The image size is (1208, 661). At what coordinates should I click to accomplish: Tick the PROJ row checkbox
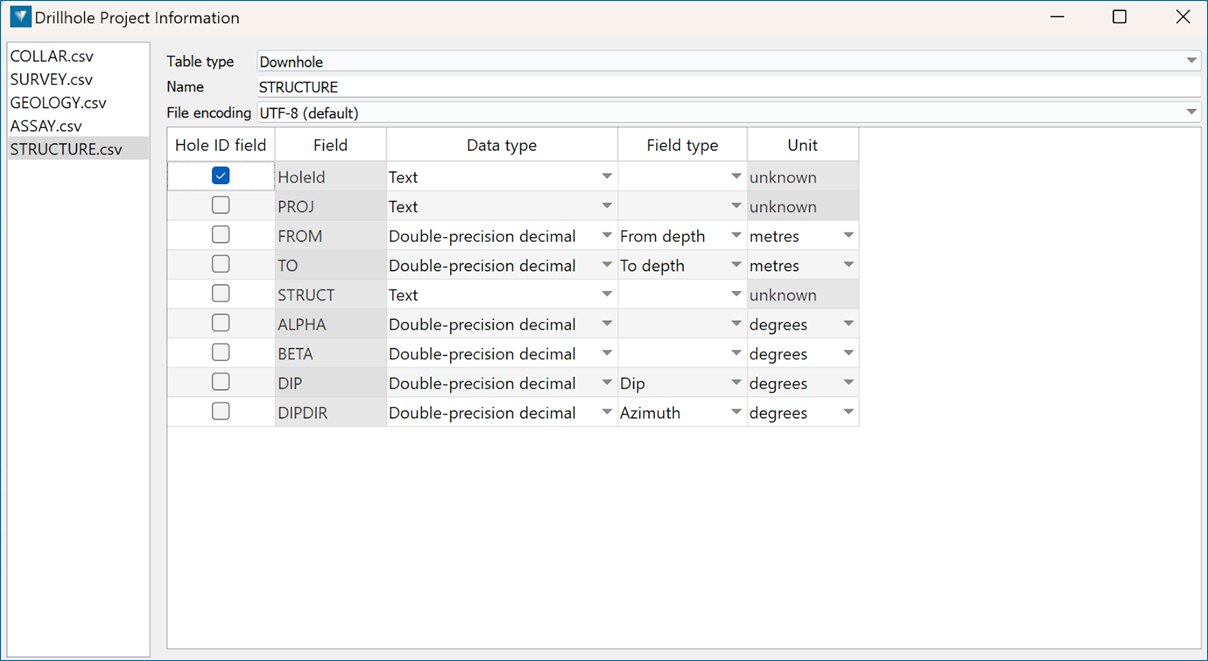pyautogui.click(x=221, y=206)
